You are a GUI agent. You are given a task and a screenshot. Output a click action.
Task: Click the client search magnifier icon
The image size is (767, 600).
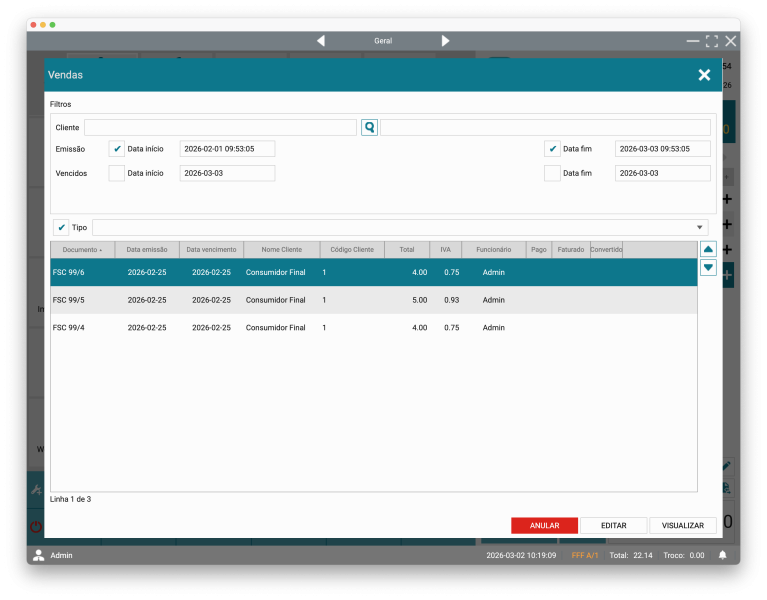369,128
